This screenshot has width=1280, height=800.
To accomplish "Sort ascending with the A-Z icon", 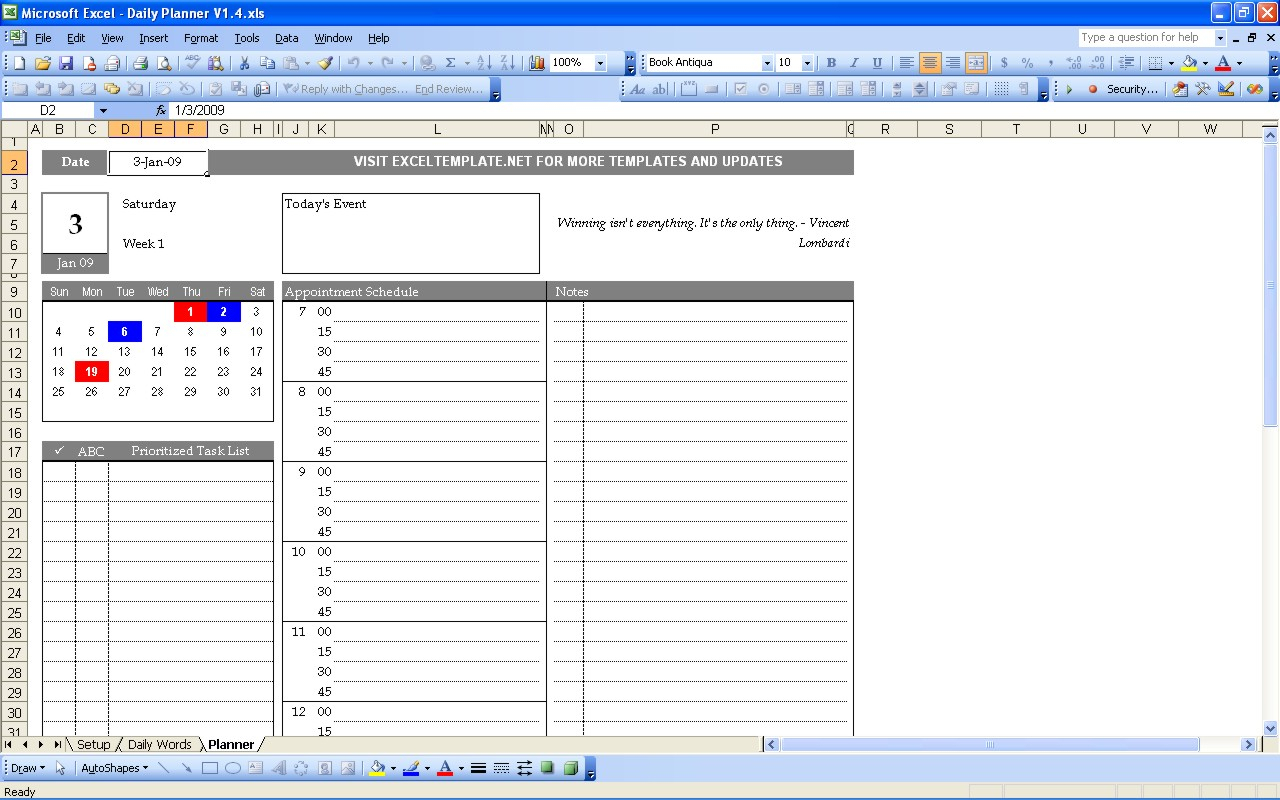I will pyautogui.click(x=485, y=63).
